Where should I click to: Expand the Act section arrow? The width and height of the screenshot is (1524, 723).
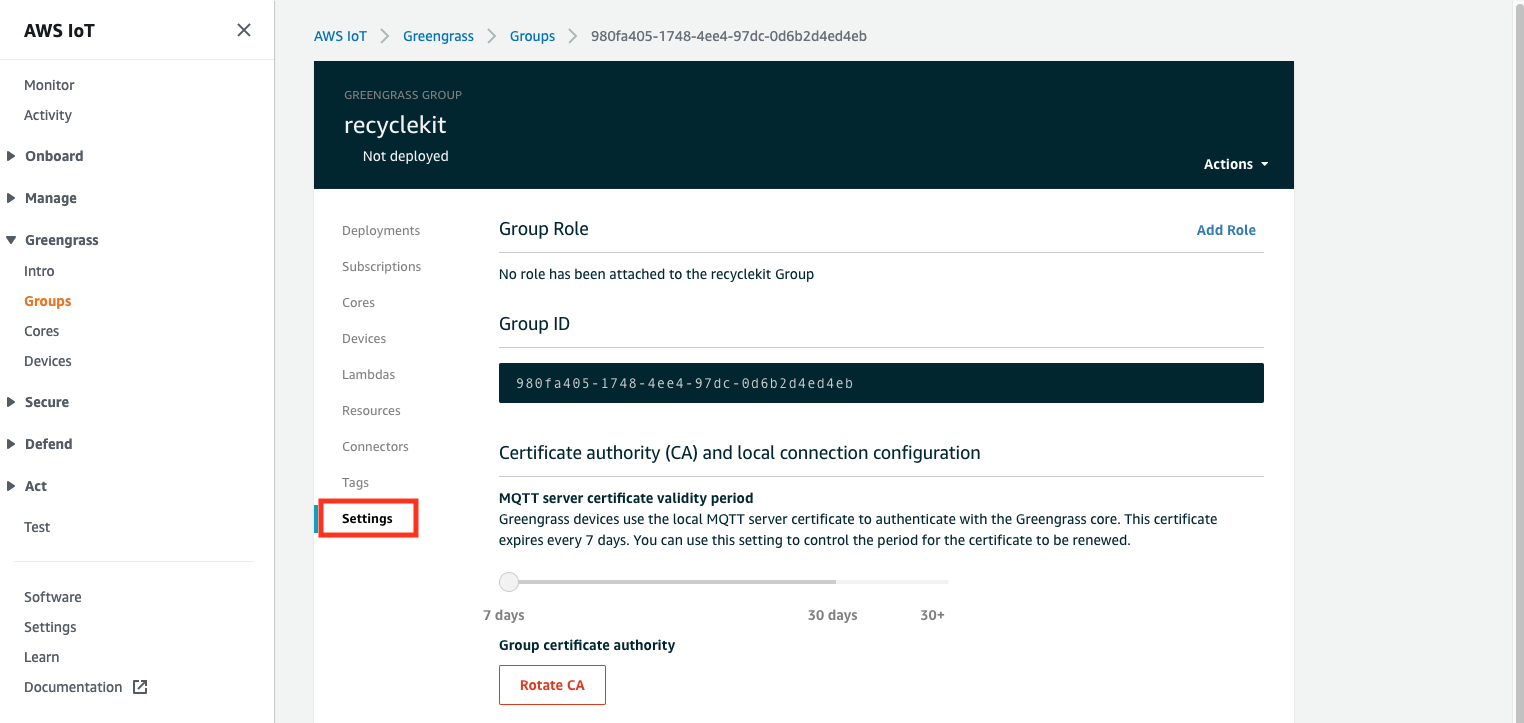pyautogui.click(x=11, y=486)
